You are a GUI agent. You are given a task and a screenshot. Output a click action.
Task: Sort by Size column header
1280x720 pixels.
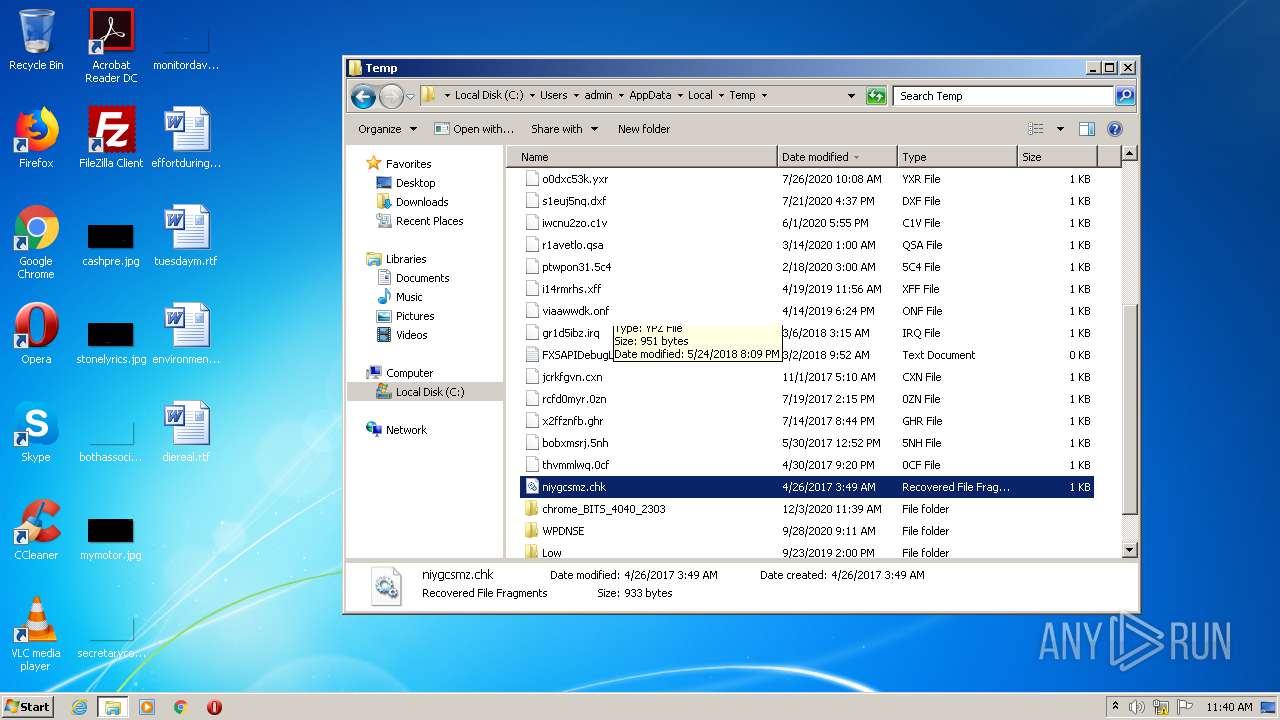pos(1057,157)
